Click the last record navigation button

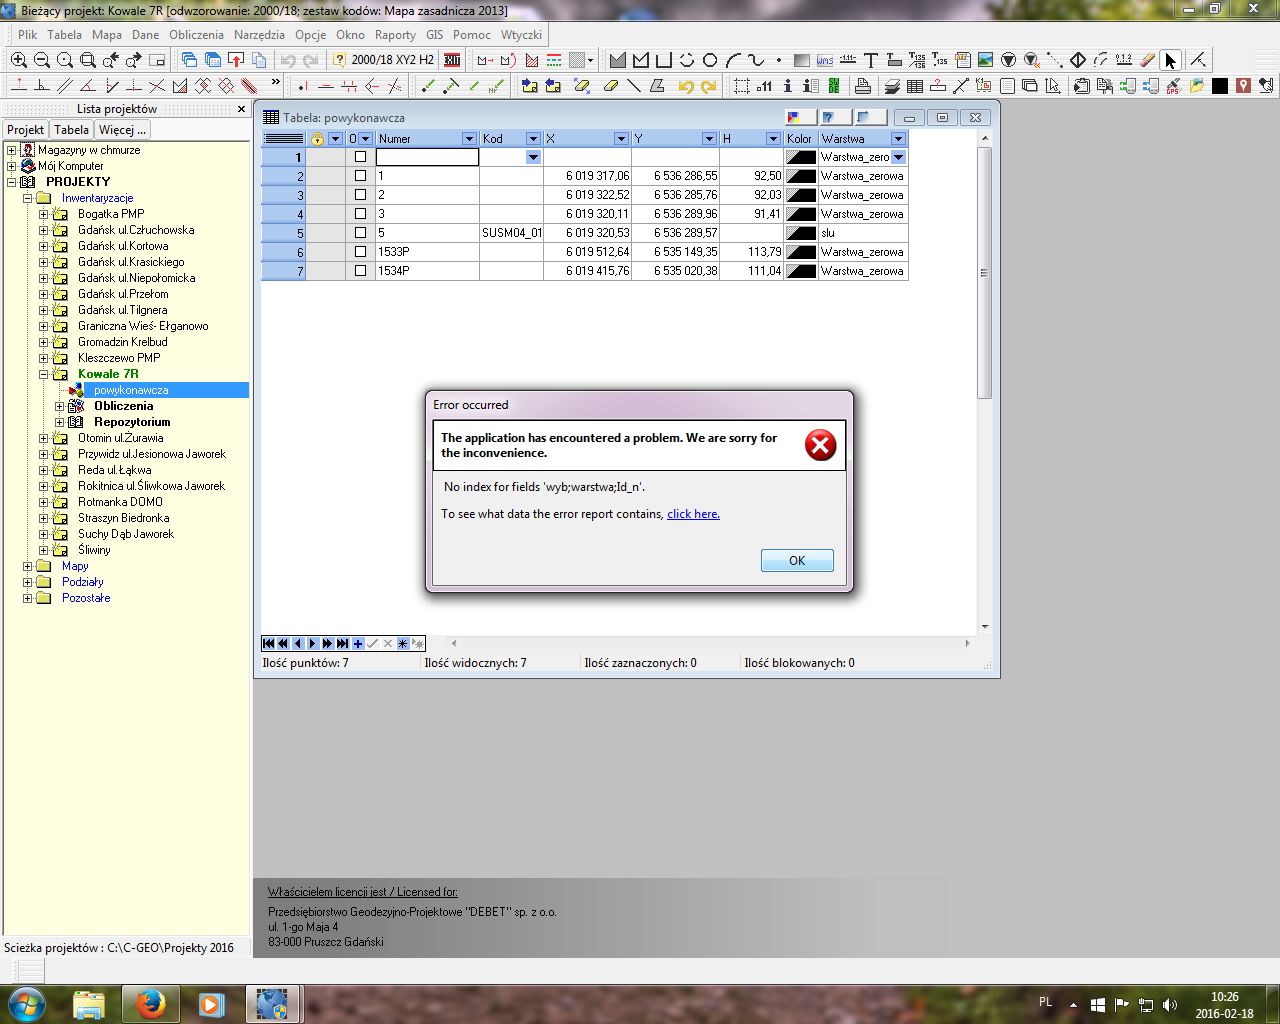tap(343, 643)
